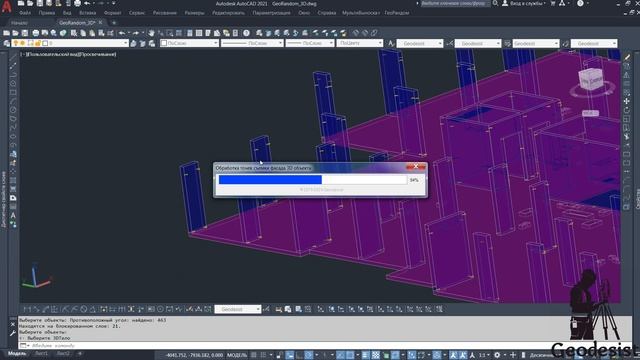Switch to the Лист1 layout tab

[x=41, y=353]
